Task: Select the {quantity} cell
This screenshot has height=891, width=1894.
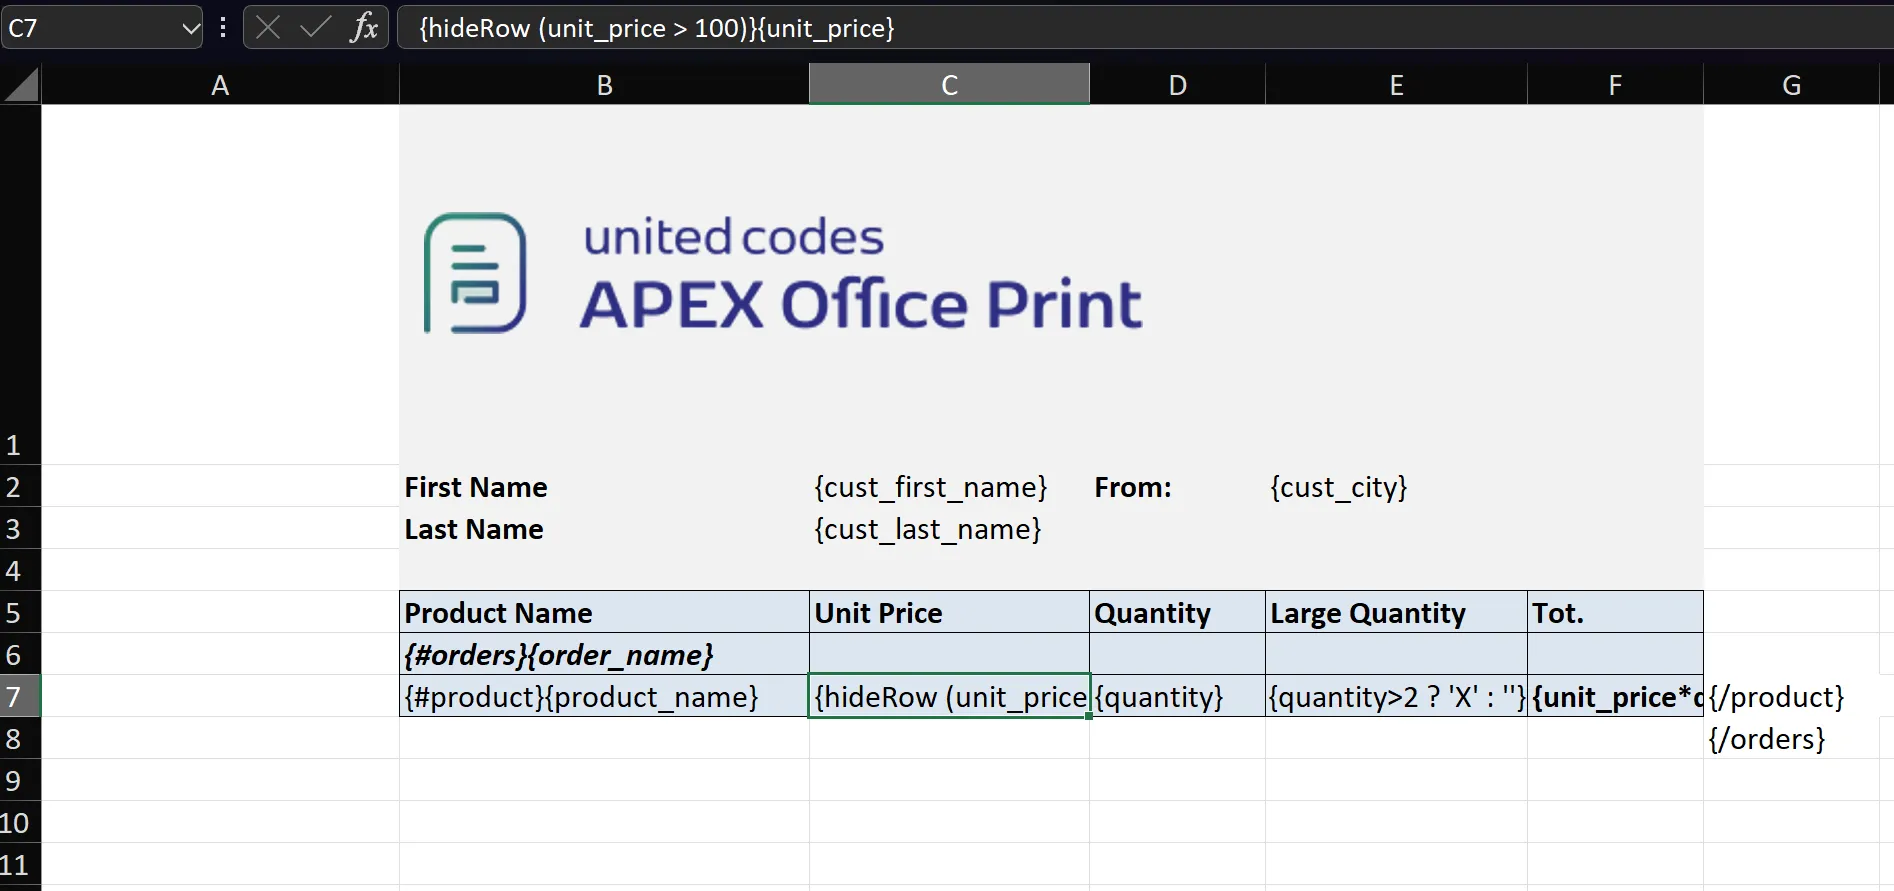Action: 1177,696
